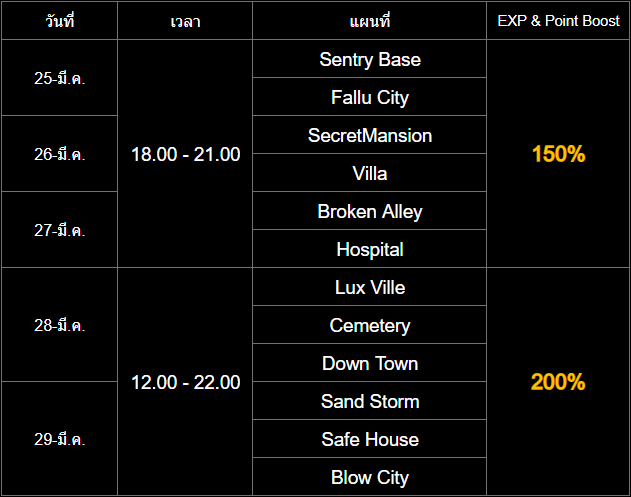Click the Broken Alley map entry

pos(370,212)
